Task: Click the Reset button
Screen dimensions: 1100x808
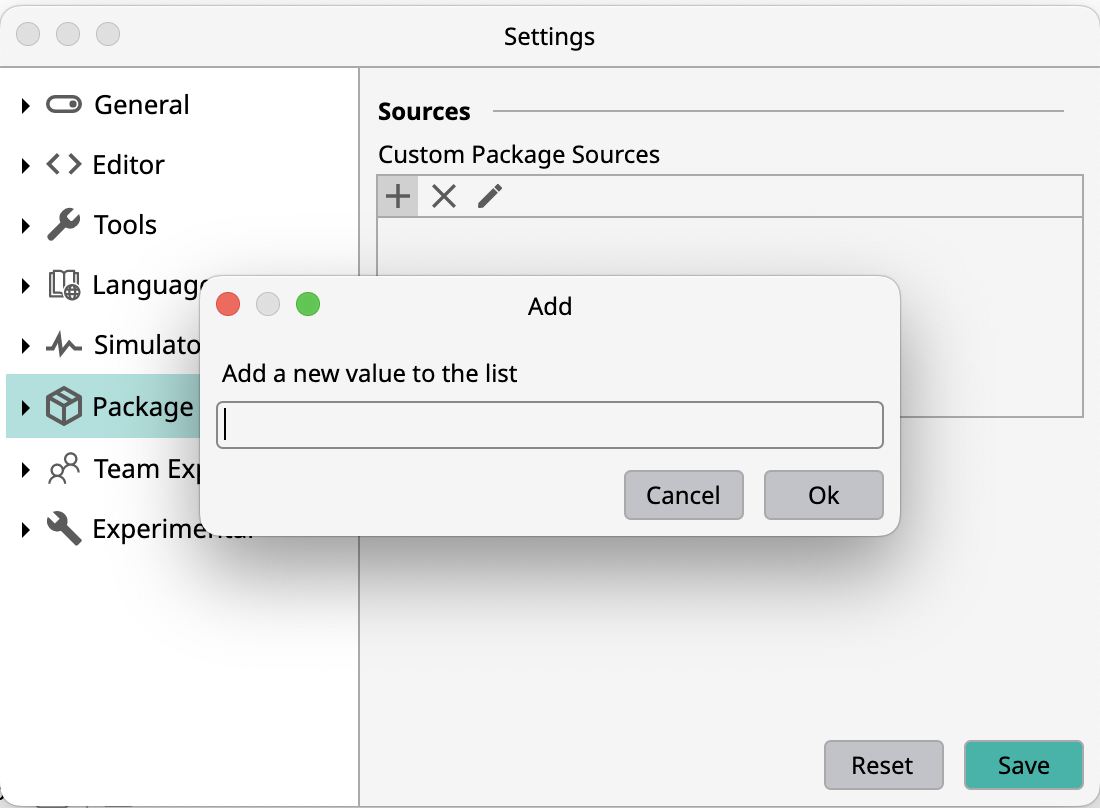Action: click(883, 765)
